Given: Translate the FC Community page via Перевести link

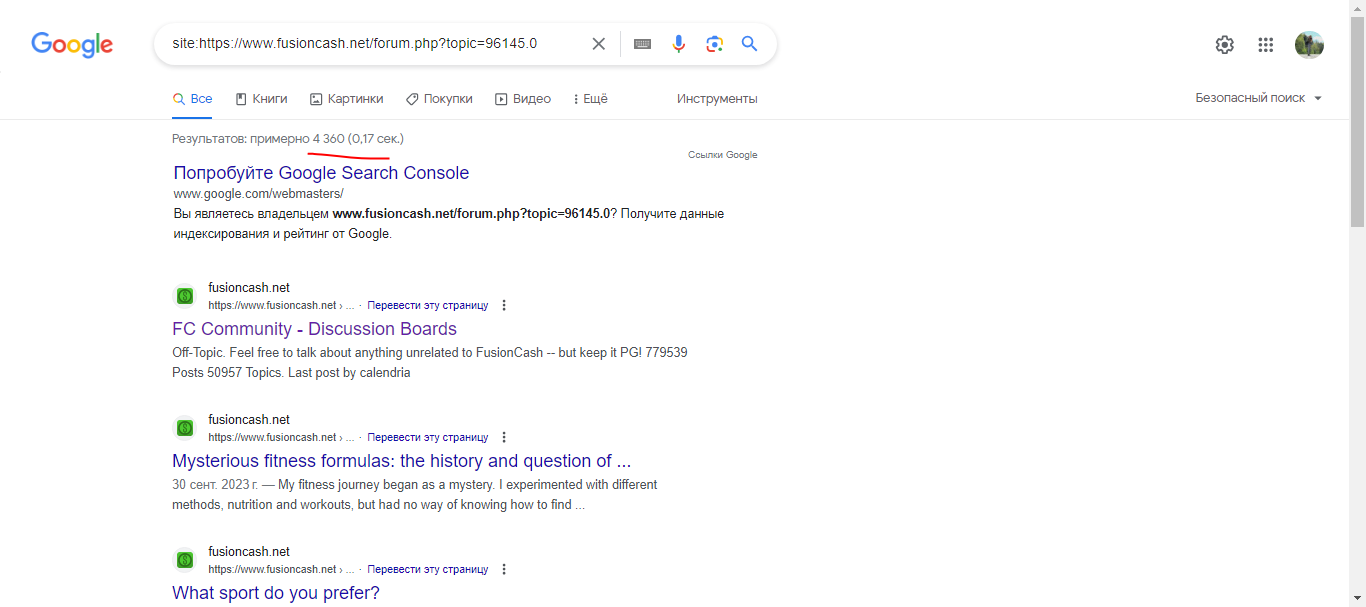Looking at the screenshot, I should coord(428,305).
